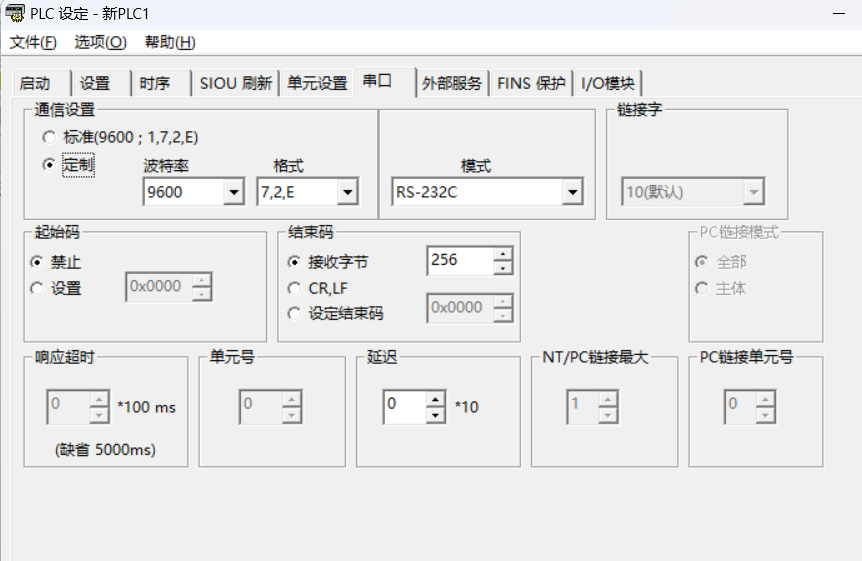
Task: Decrease the 延迟 delay value
Action: [435, 413]
